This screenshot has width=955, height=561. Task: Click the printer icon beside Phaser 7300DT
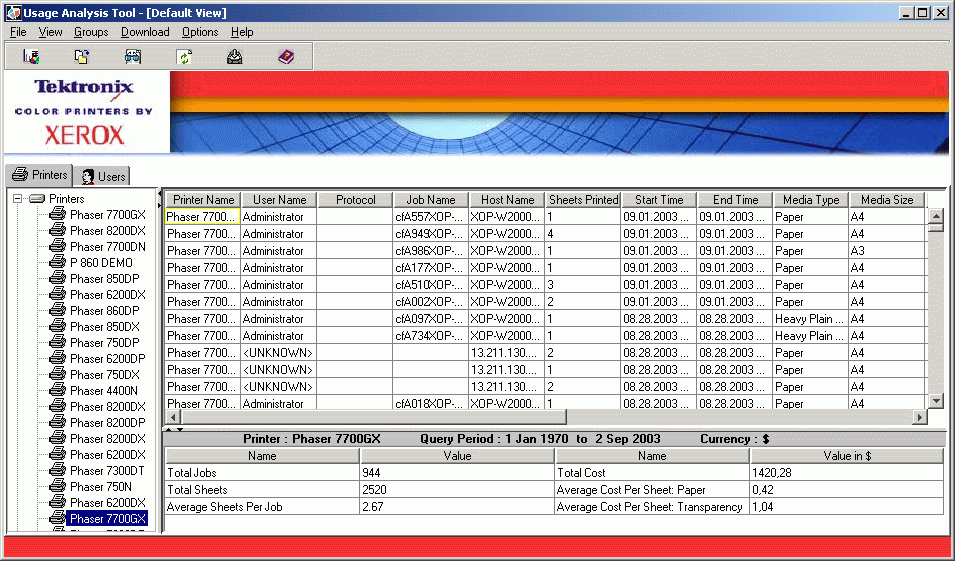[58, 470]
